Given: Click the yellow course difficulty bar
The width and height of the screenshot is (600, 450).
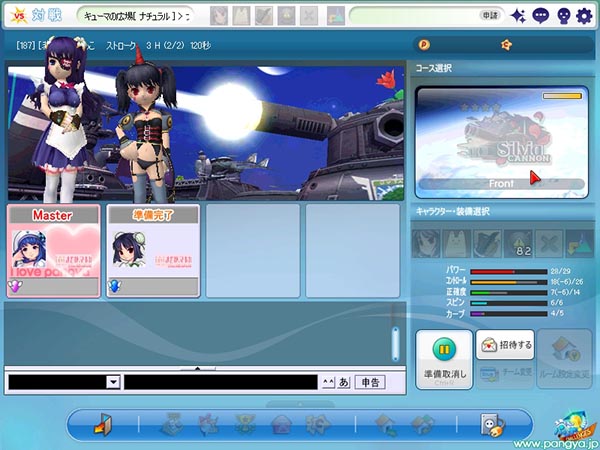Looking at the screenshot, I should click(x=562, y=96).
